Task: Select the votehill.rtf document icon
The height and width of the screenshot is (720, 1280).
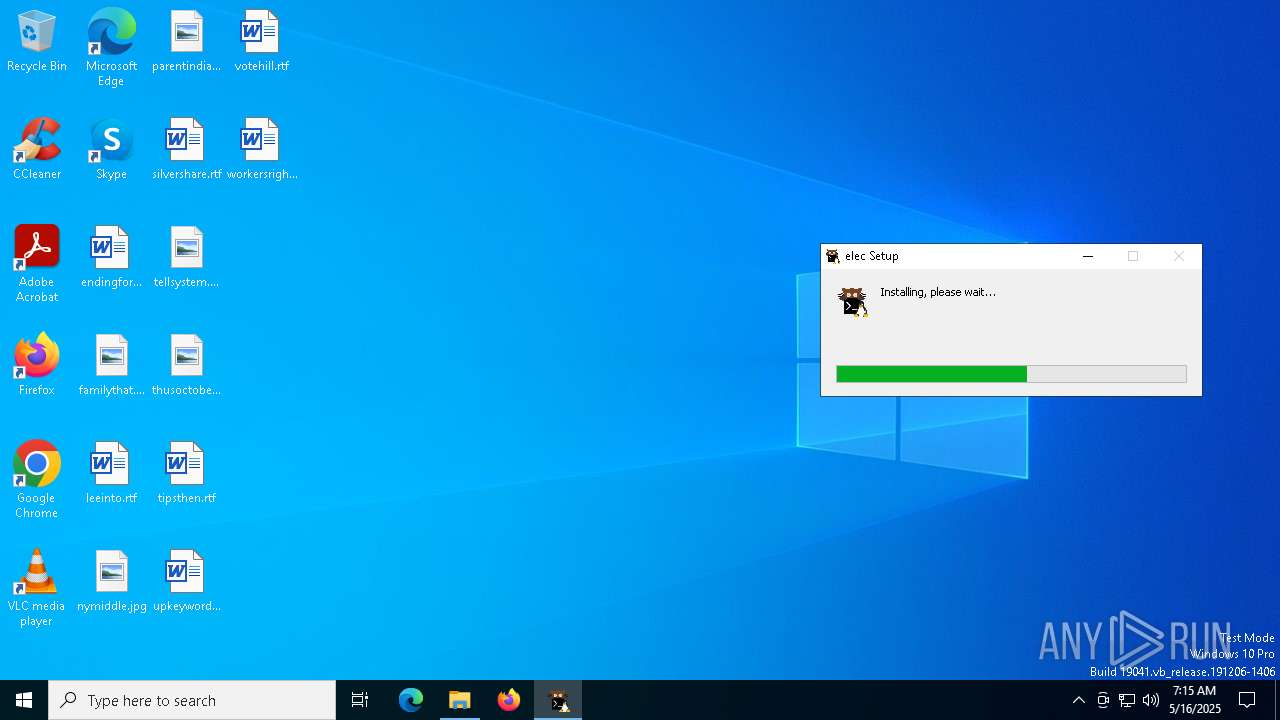Action: click(261, 42)
